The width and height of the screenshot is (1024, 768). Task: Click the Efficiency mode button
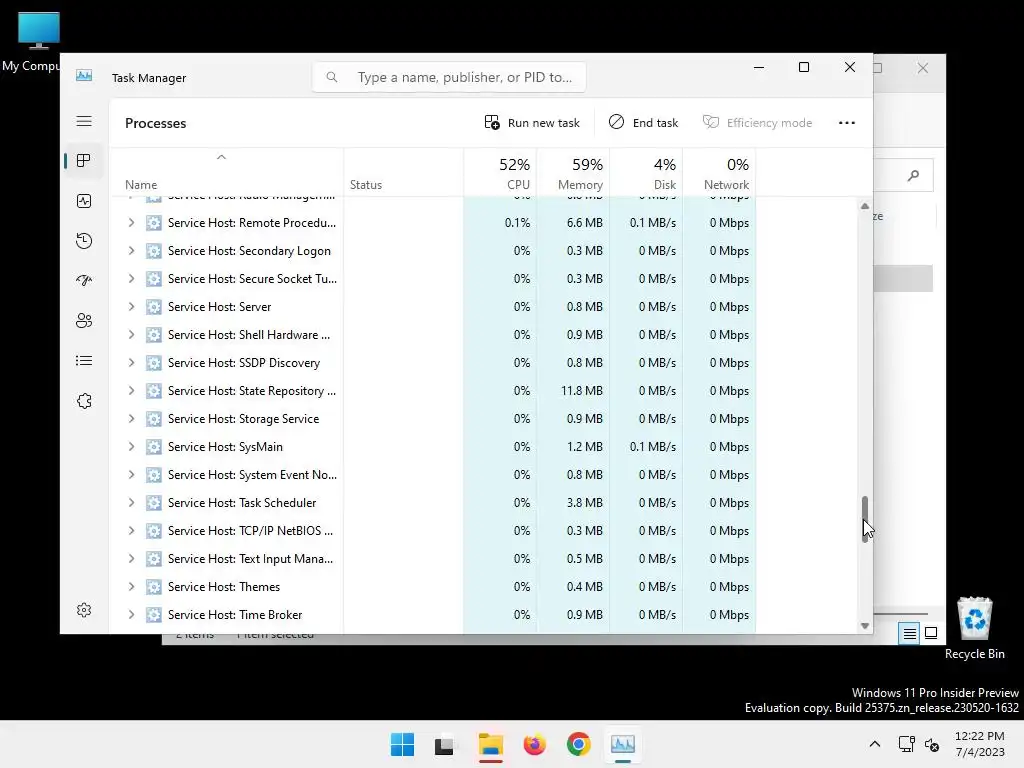[x=758, y=123]
